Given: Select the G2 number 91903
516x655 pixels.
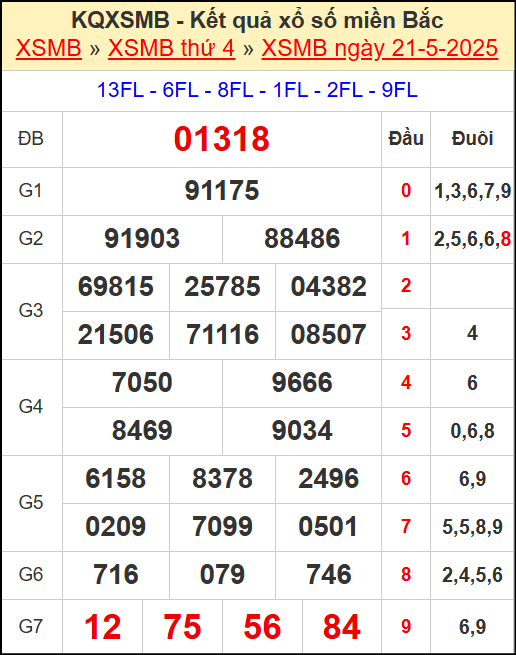Looking at the screenshot, I should pyautogui.click(x=142, y=239).
